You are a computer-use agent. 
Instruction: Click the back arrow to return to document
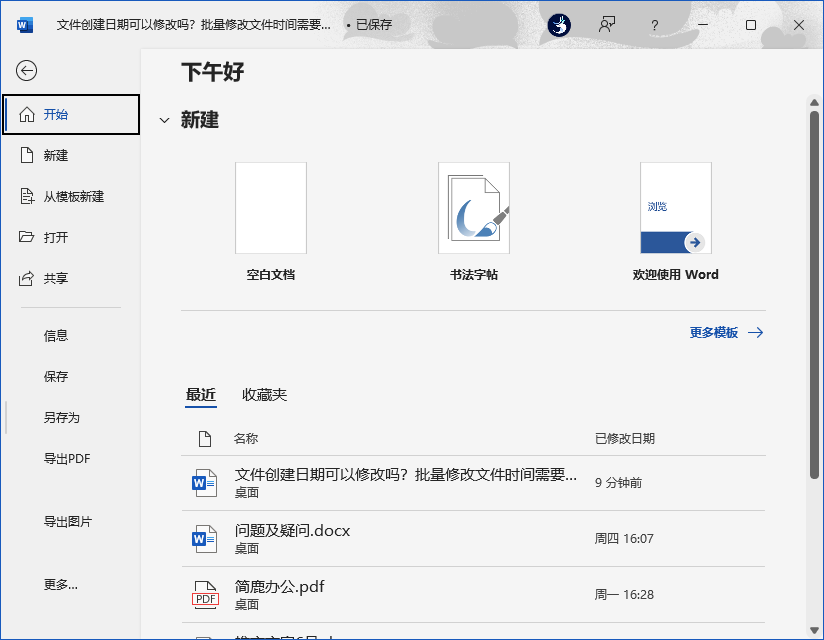[x=26, y=71]
